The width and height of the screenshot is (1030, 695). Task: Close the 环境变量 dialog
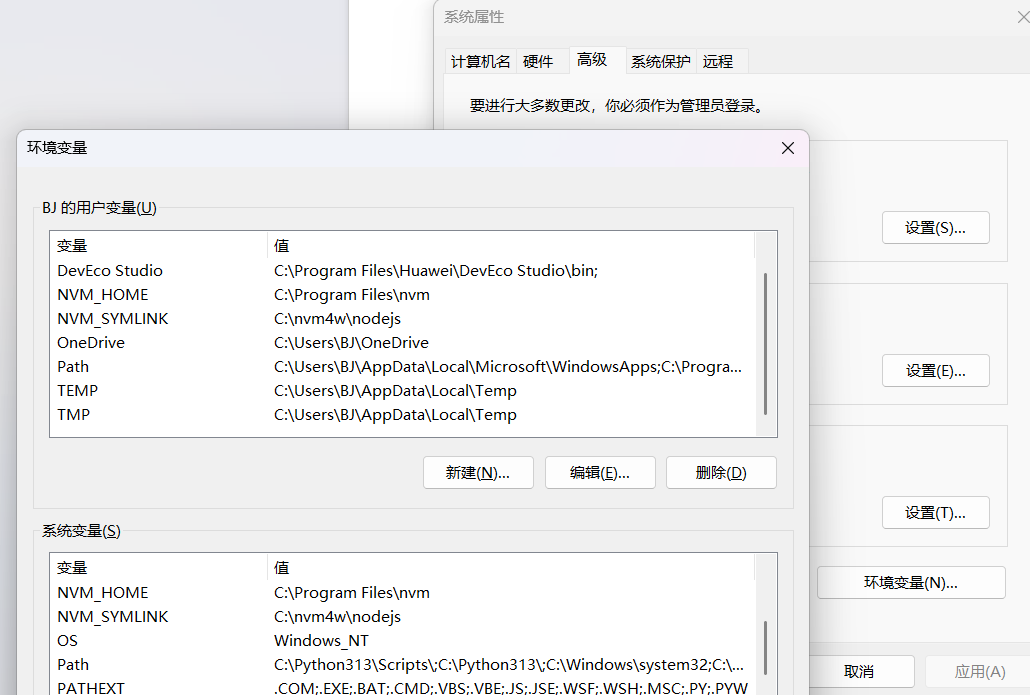[x=788, y=148]
